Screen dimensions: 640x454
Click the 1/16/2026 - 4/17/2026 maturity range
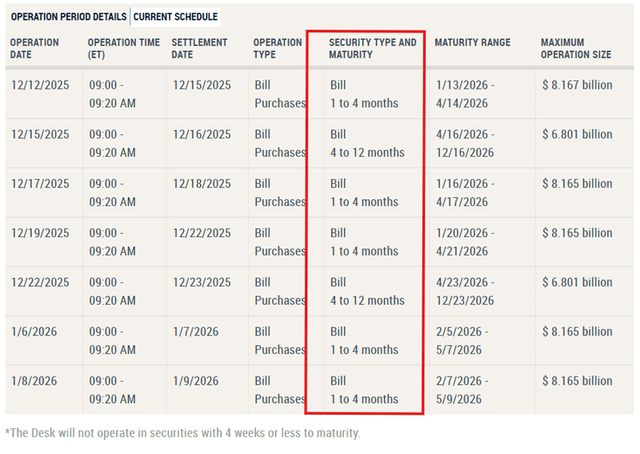point(465,193)
